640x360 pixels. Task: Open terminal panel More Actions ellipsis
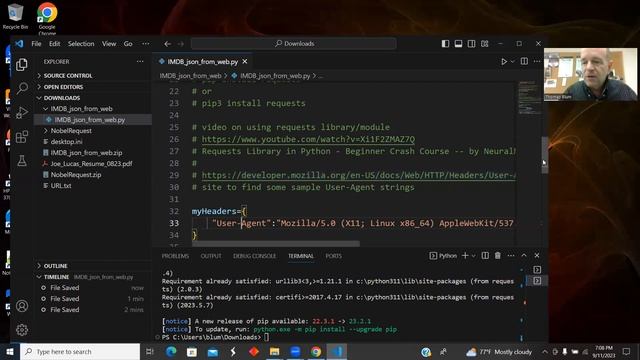[x=511, y=256]
